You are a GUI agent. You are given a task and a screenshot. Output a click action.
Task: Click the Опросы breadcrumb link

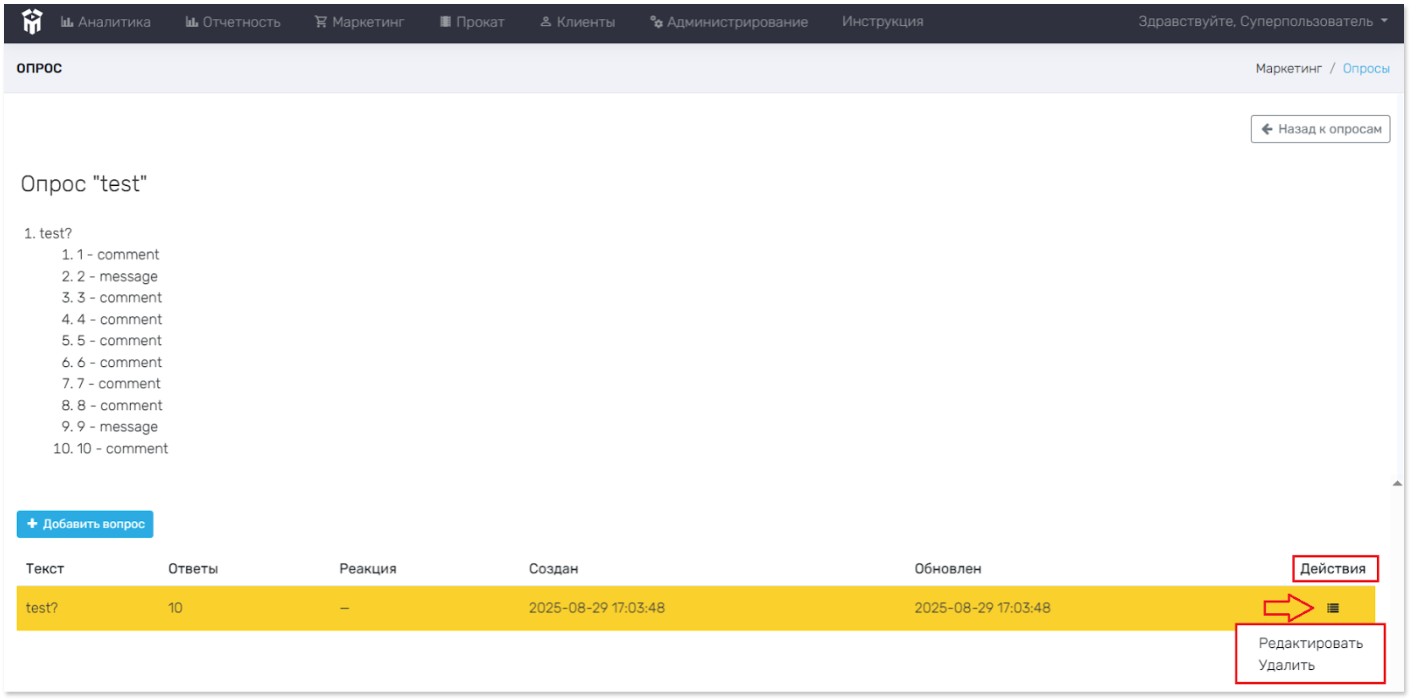point(1365,68)
